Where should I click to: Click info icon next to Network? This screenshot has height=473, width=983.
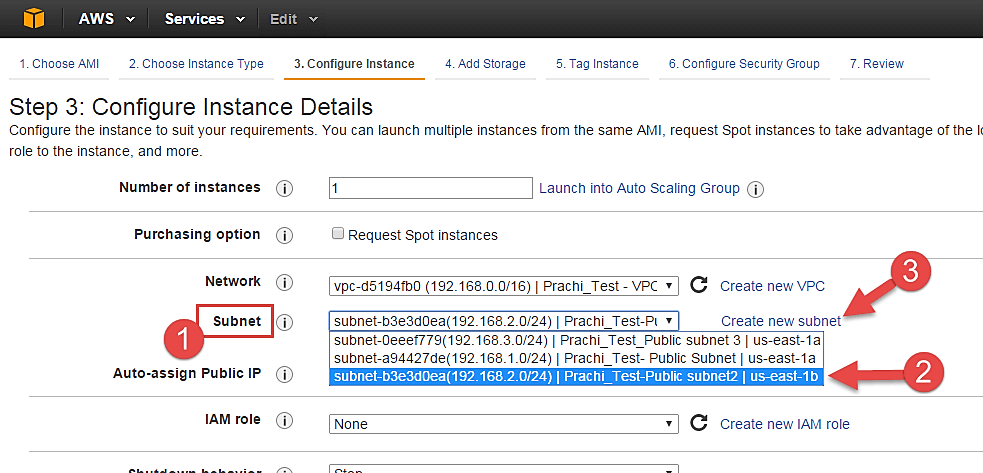[284, 283]
